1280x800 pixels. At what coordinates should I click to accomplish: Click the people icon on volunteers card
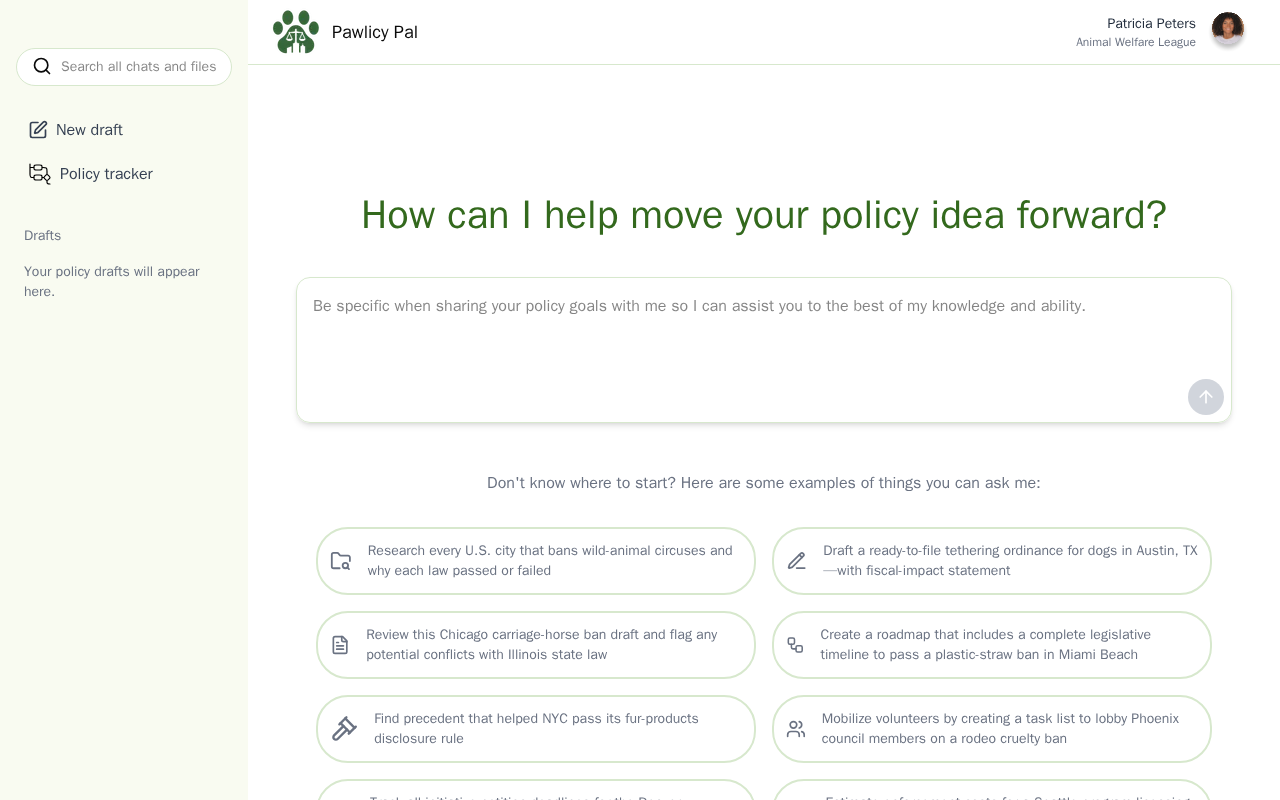point(796,729)
